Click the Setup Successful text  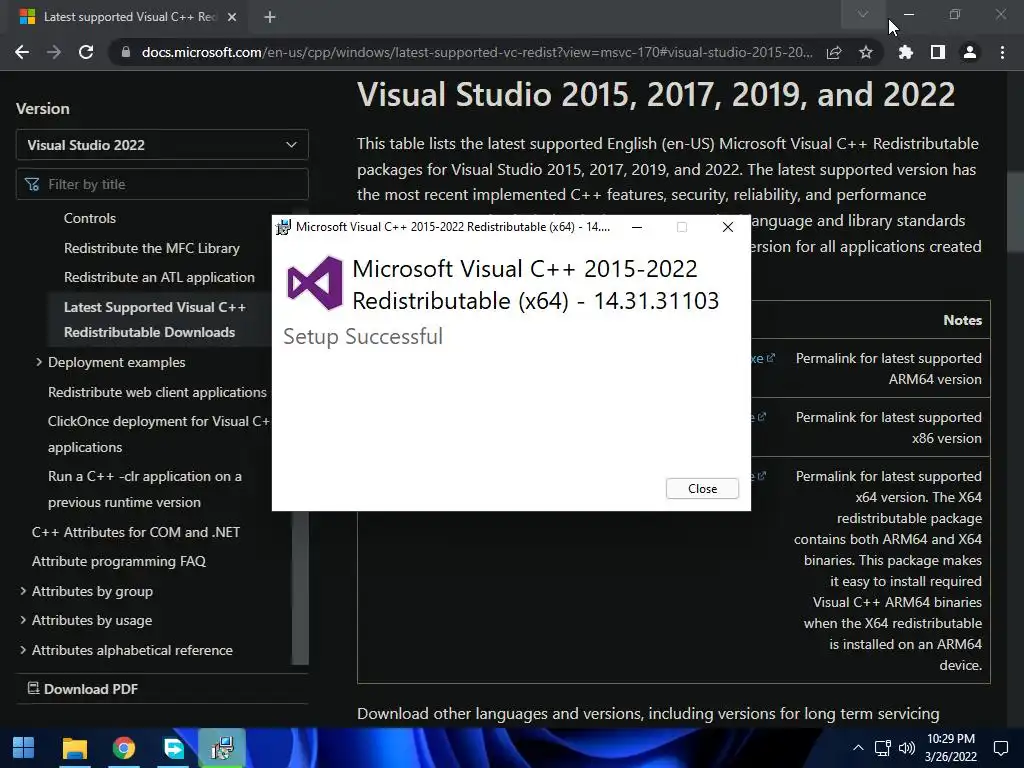coord(362,336)
